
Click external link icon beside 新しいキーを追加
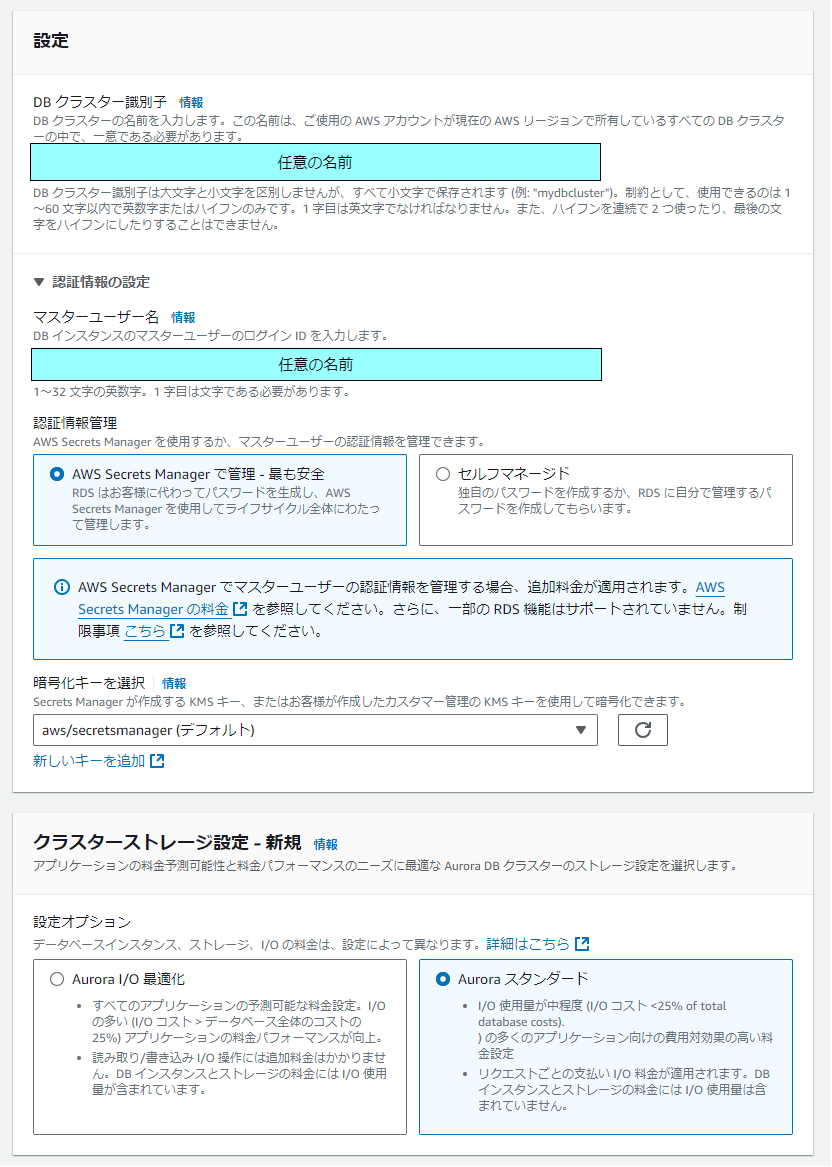(157, 761)
